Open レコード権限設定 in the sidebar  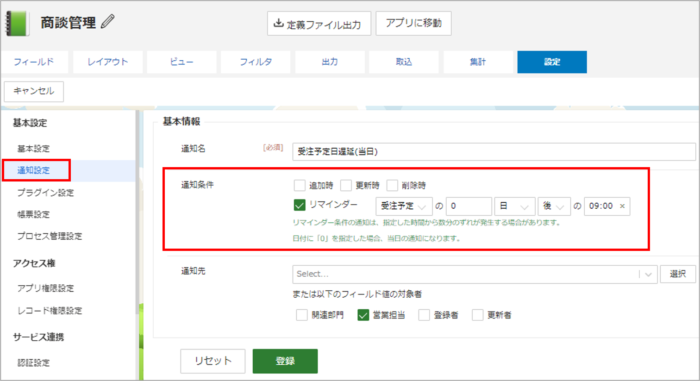click(x=50, y=310)
